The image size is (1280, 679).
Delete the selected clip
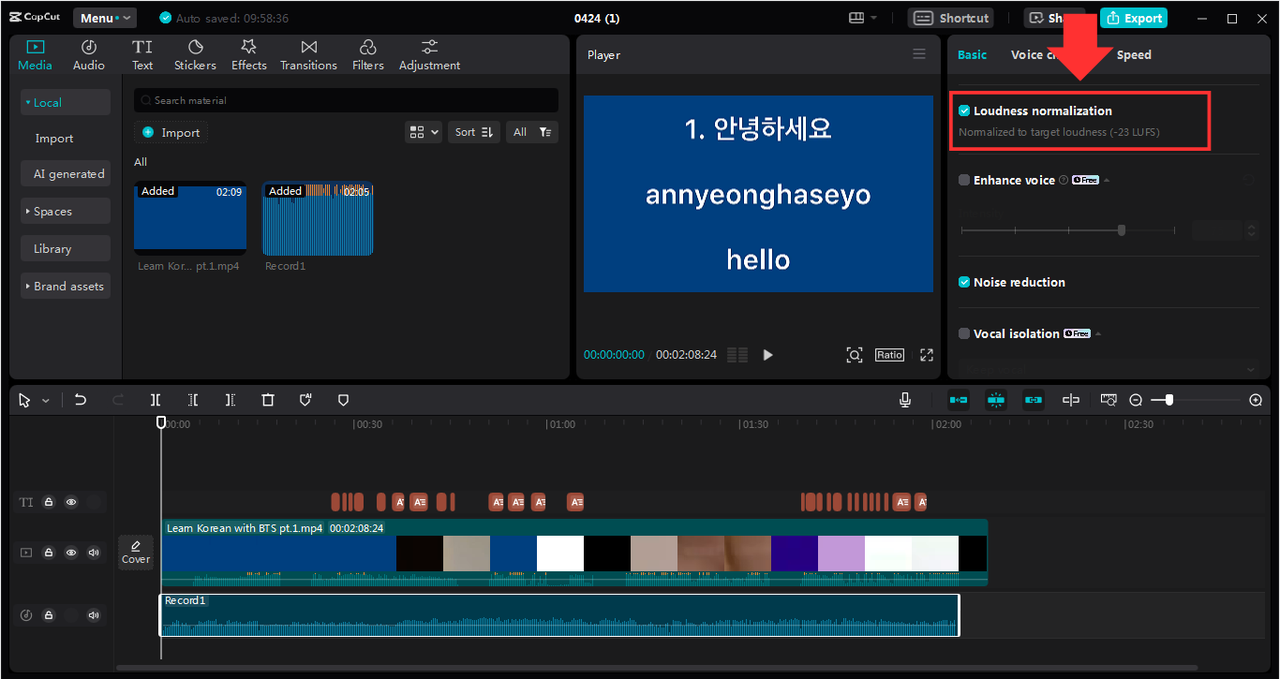tap(268, 400)
